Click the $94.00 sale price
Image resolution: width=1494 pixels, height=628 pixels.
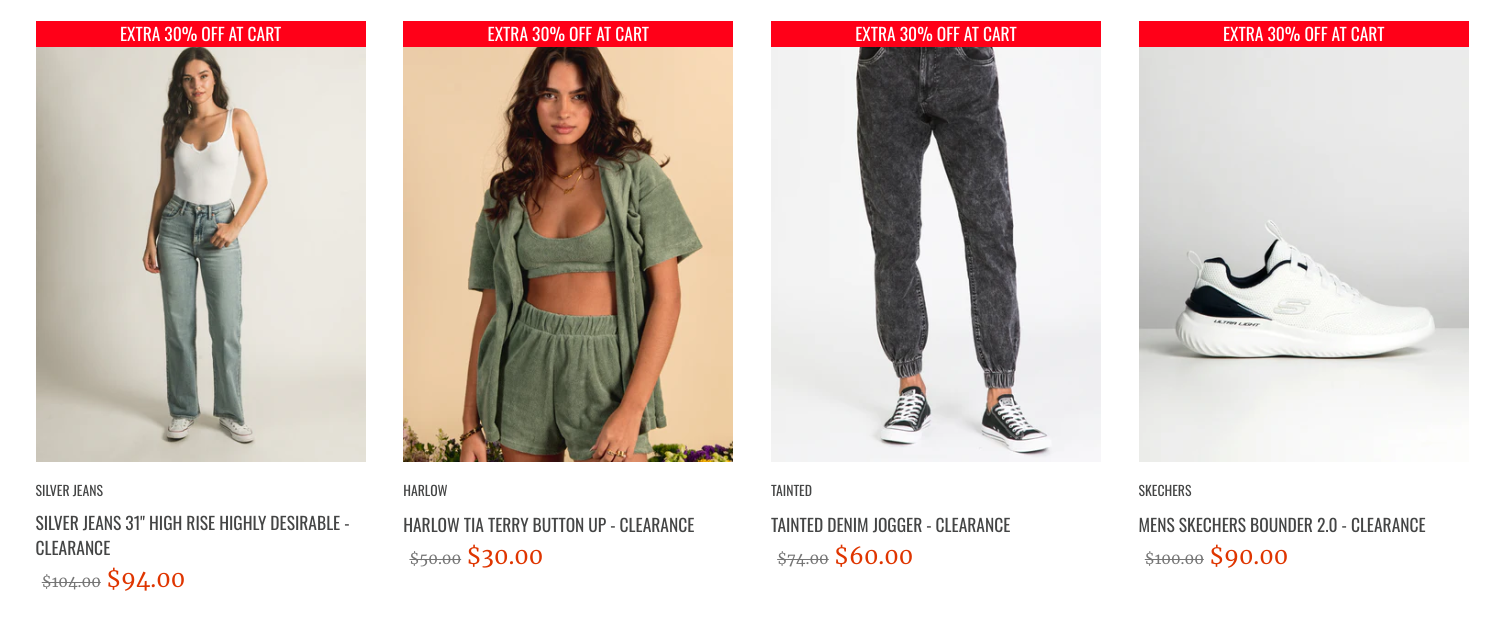146,579
